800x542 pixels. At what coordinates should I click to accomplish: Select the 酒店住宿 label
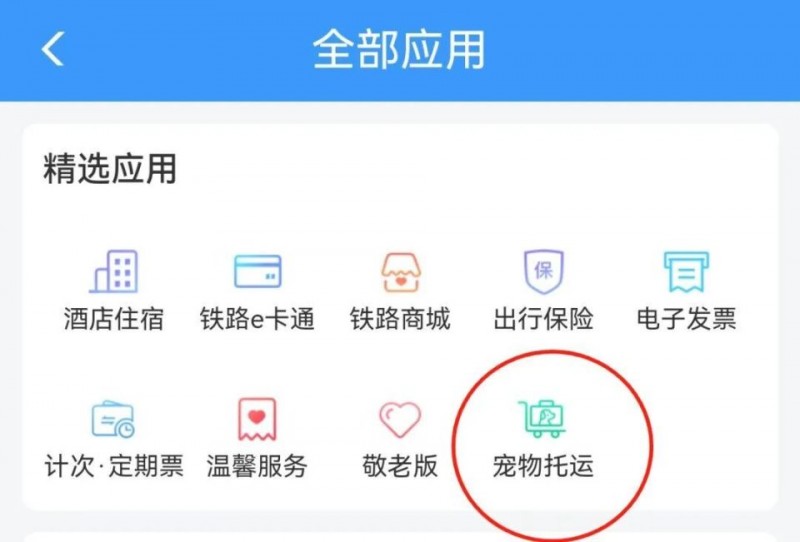click(x=114, y=319)
